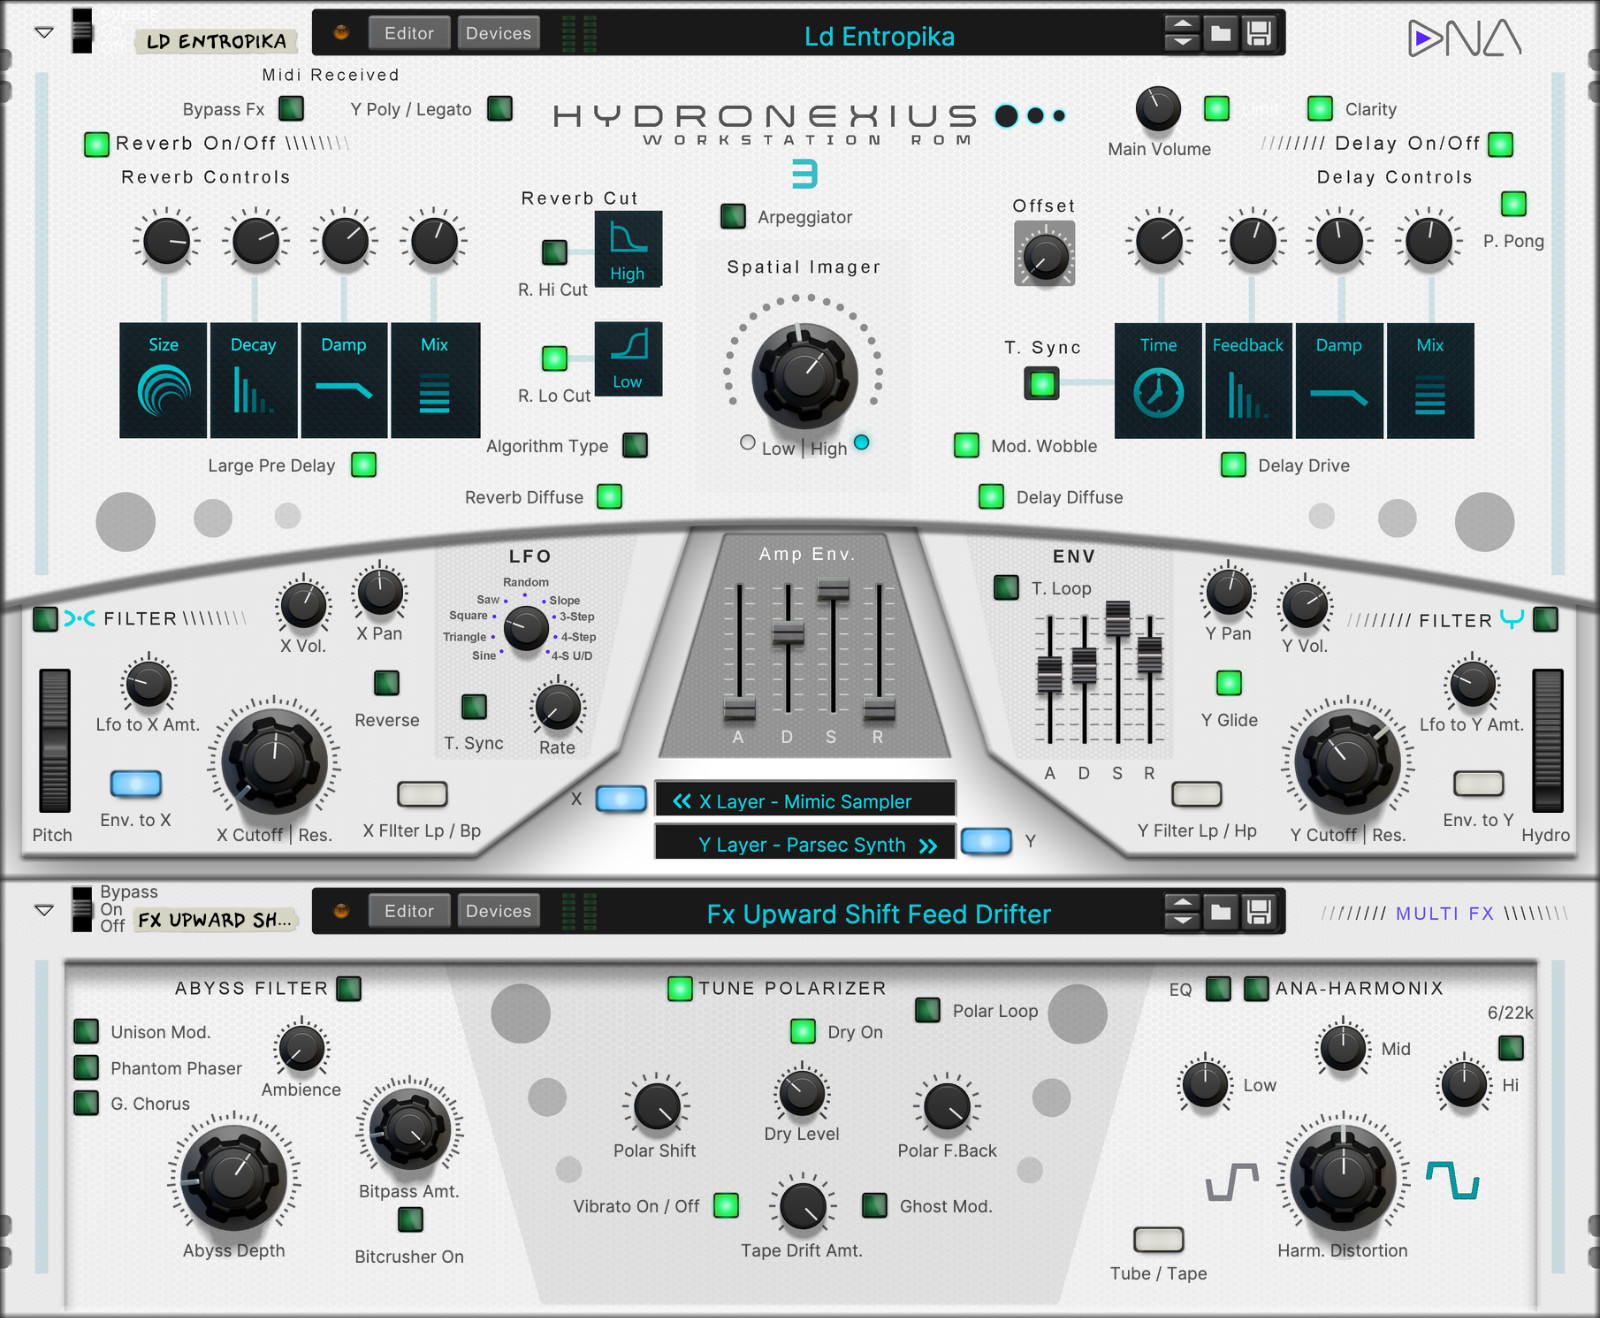
Task: Click the Pitch wheel
Action: pyautogui.click(x=54, y=740)
